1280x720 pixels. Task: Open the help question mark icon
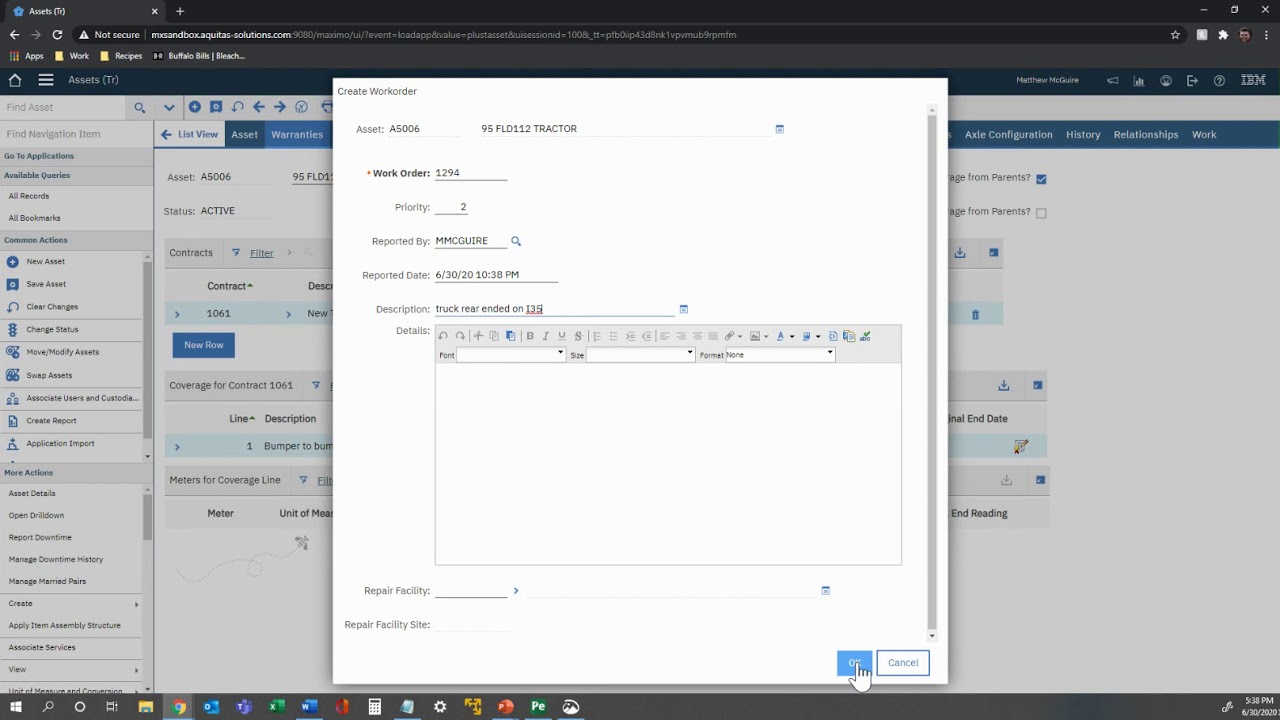[1219, 80]
